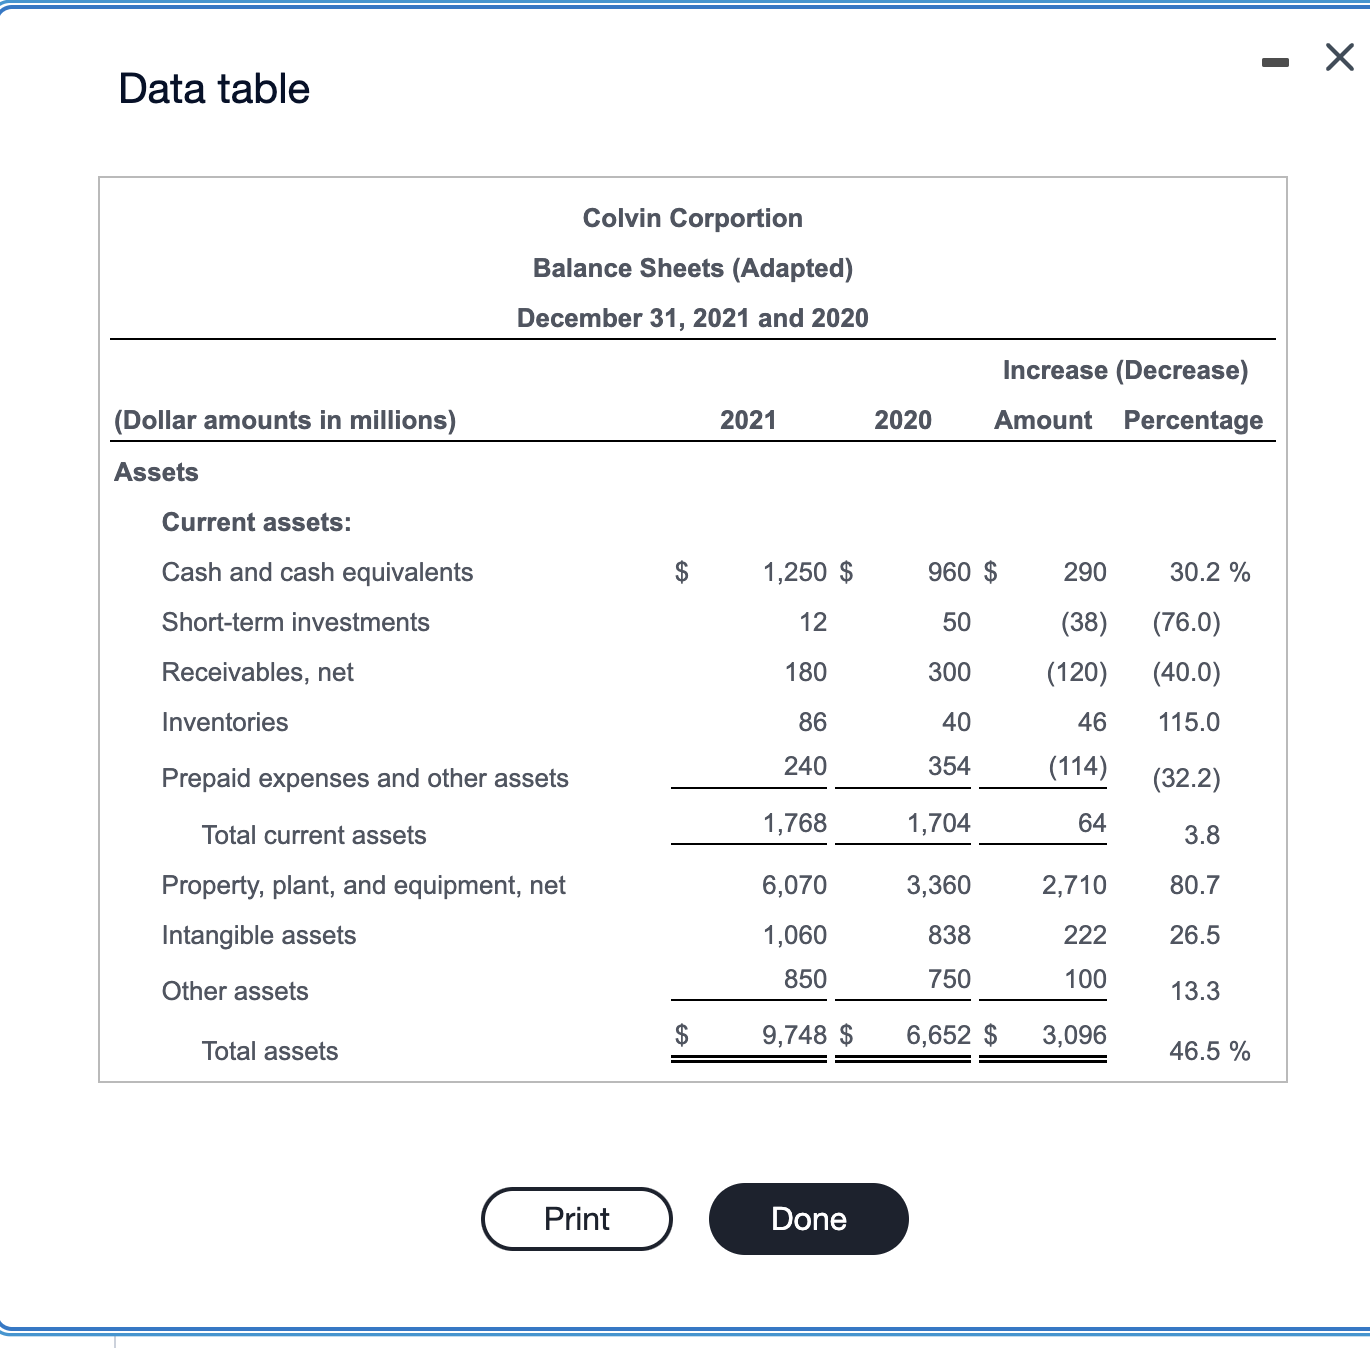This screenshot has height=1348, width=1370.
Task: Select the 2020 column header
Action: tap(902, 420)
